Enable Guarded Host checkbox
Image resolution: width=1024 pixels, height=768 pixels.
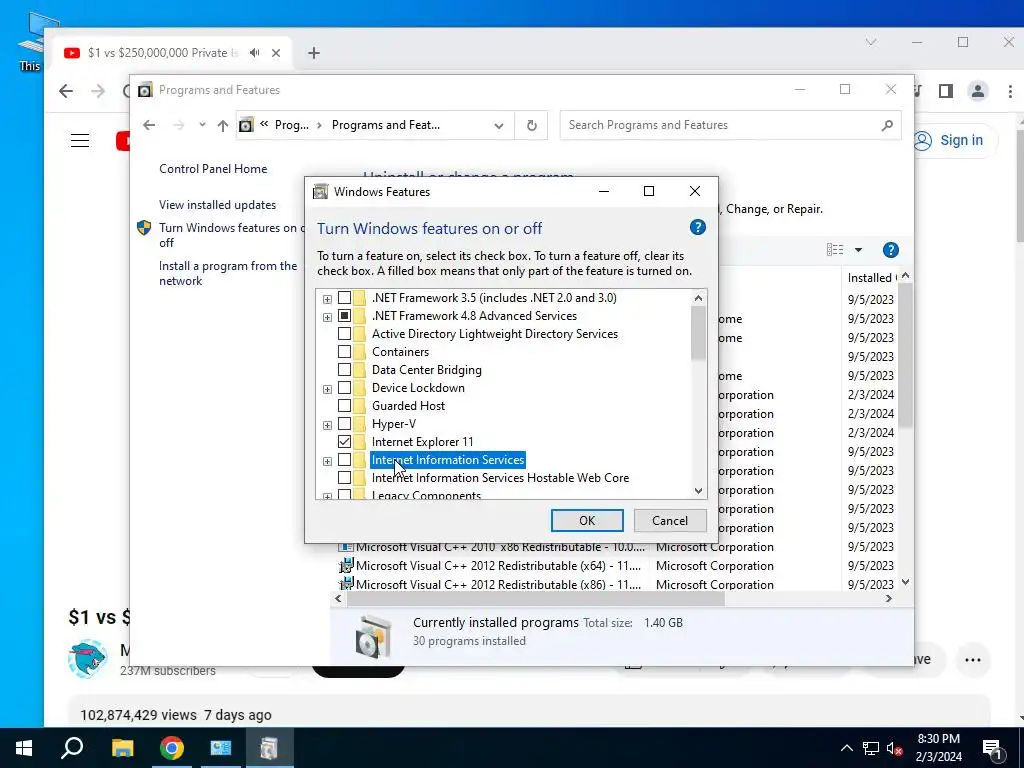(344, 406)
